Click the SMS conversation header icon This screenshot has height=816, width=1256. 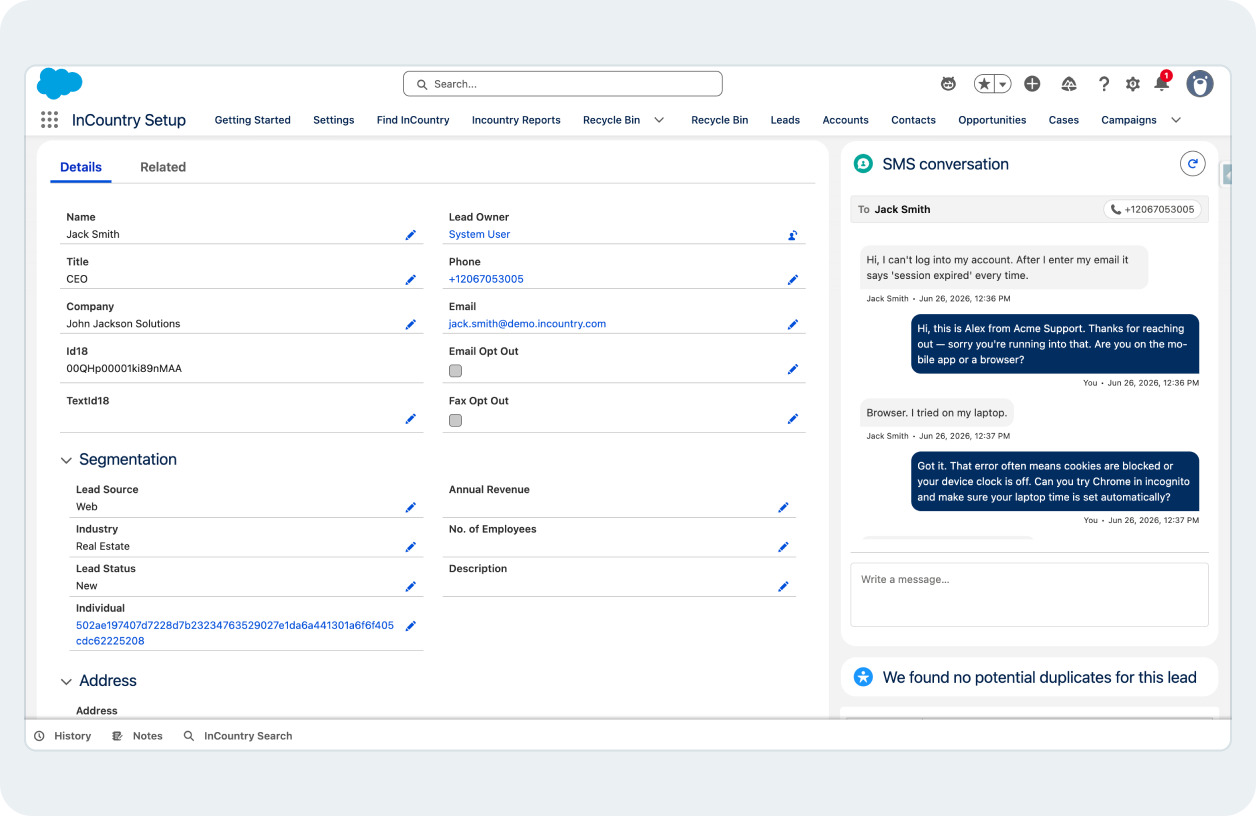tap(863, 164)
